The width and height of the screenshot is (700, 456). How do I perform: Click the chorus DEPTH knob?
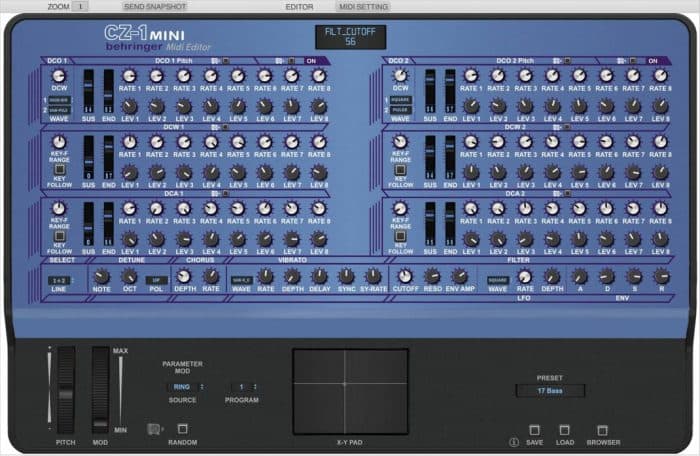click(184, 276)
